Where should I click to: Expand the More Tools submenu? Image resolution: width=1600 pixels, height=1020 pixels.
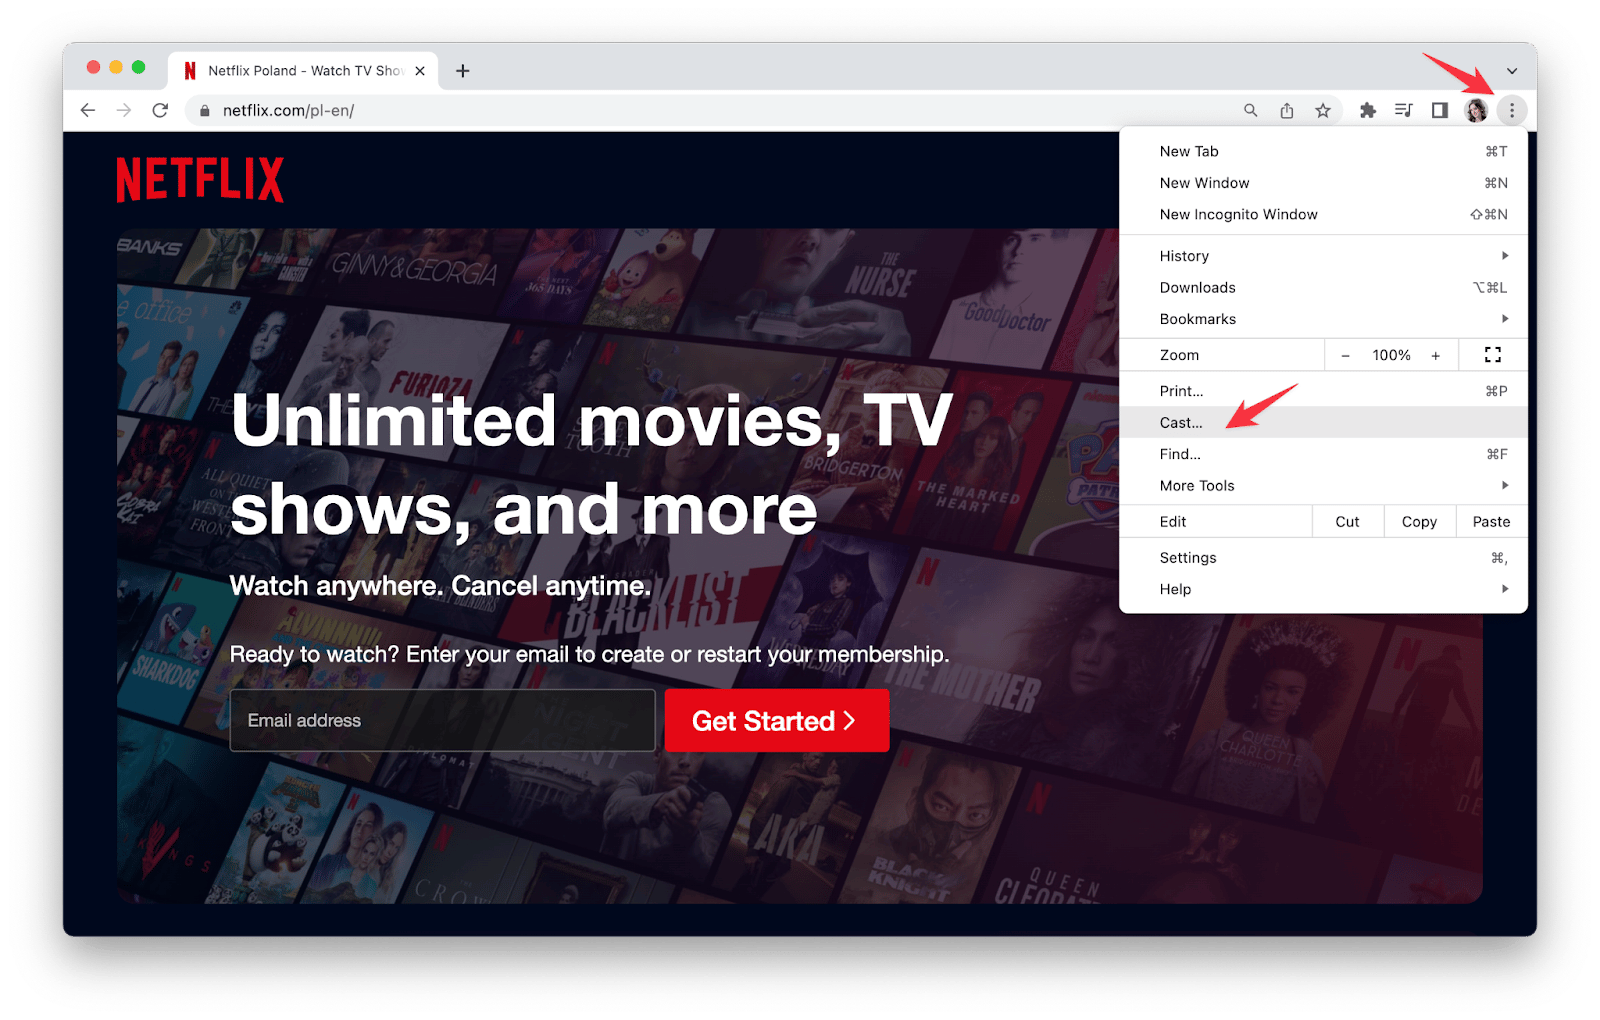(x=1323, y=486)
